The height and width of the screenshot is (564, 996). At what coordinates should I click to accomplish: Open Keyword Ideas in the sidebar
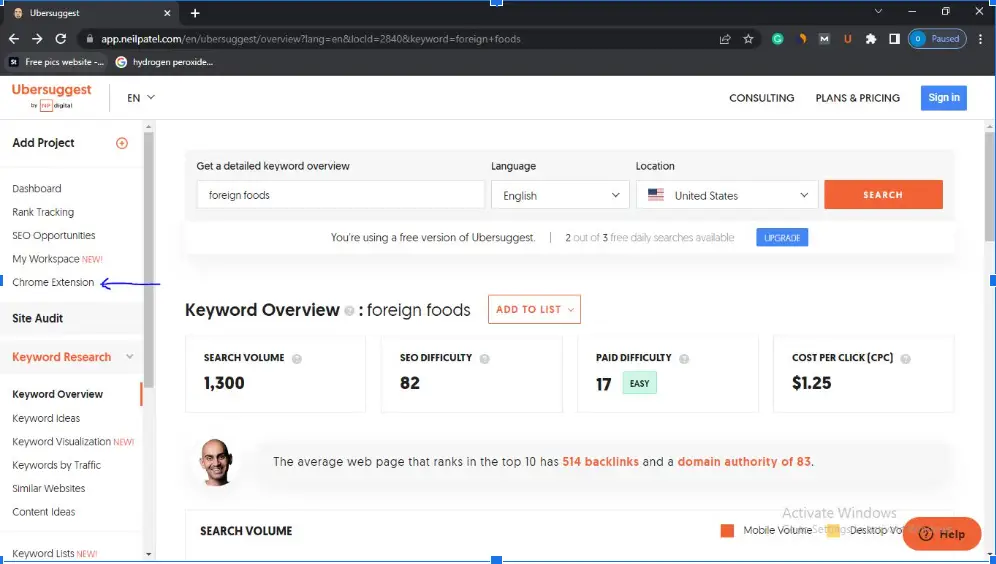[46, 419]
